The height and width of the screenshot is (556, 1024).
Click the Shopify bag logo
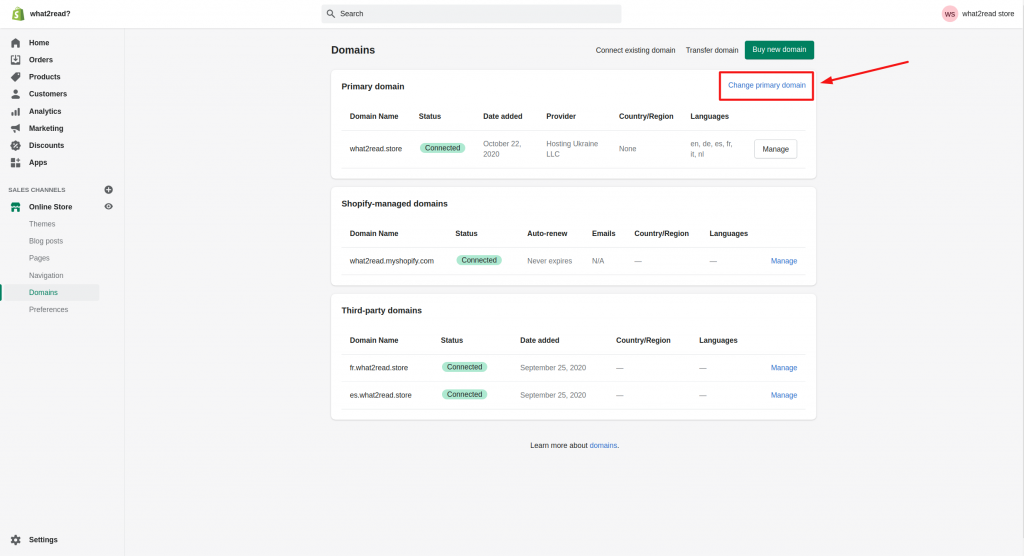click(x=18, y=14)
